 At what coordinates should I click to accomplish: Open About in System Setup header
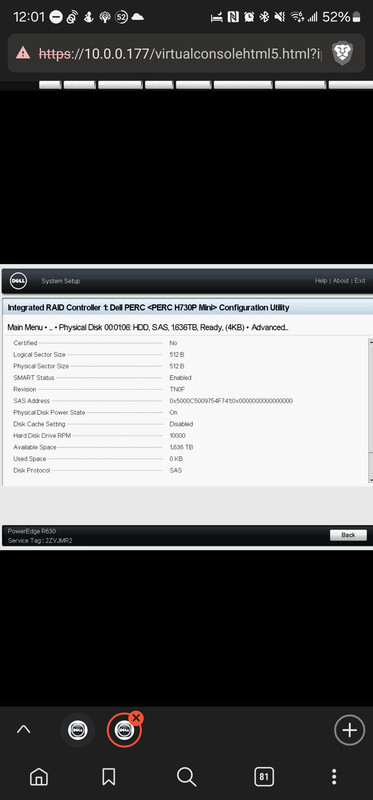click(x=341, y=281)
